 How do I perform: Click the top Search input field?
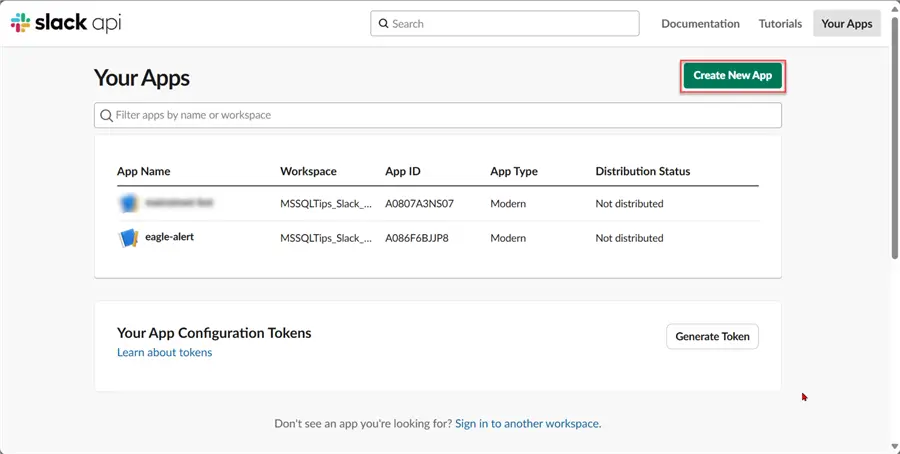tap(505, 24)
